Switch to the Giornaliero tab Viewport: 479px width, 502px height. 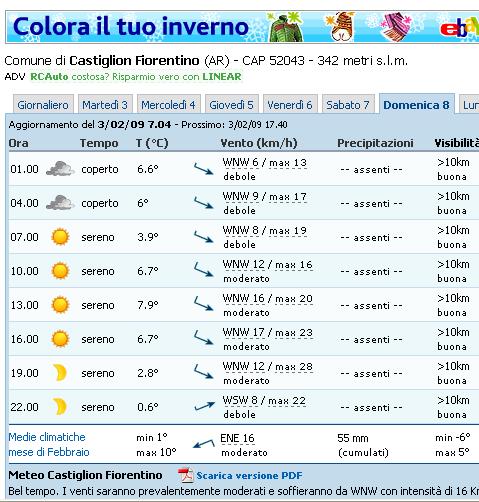tap(43, 105)
